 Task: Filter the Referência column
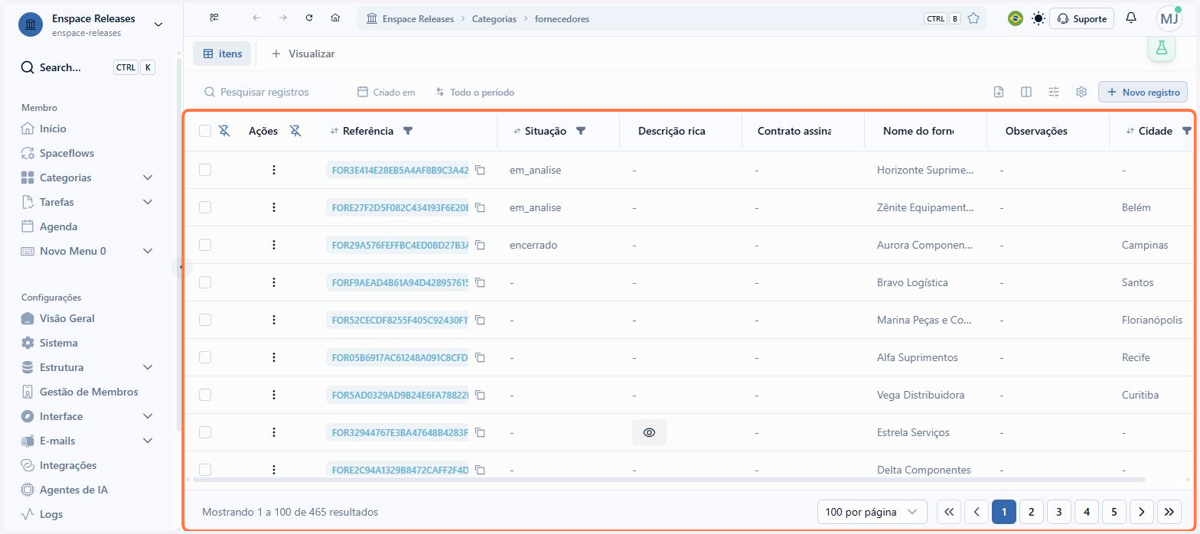[x=408, y=131]
